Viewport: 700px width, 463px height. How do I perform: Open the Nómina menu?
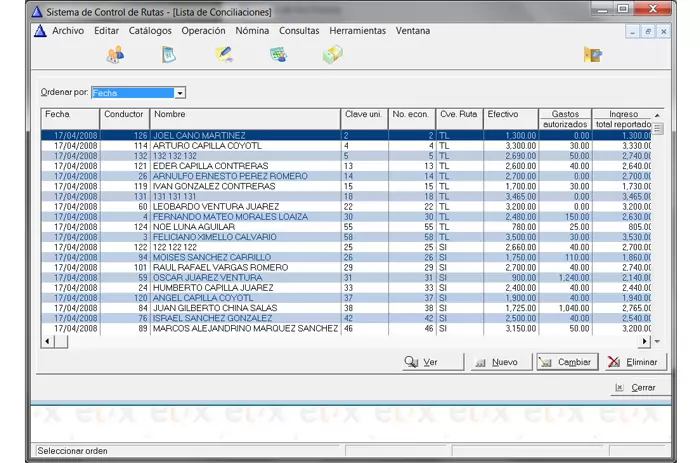tap(252, 31)
